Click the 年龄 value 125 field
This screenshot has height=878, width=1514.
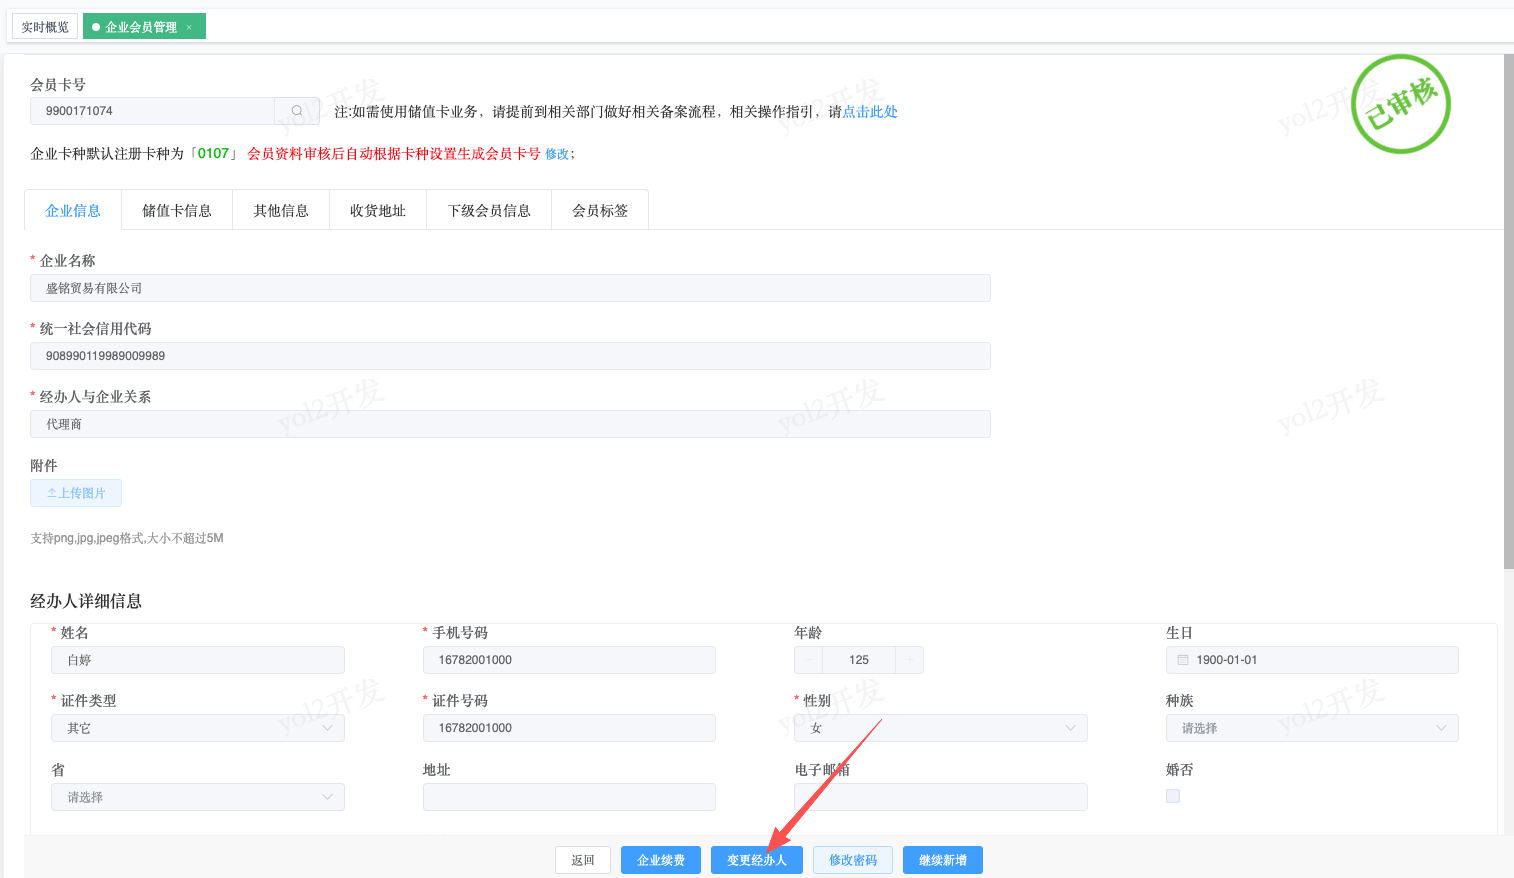pyautogui.click(x=859, y=660)
